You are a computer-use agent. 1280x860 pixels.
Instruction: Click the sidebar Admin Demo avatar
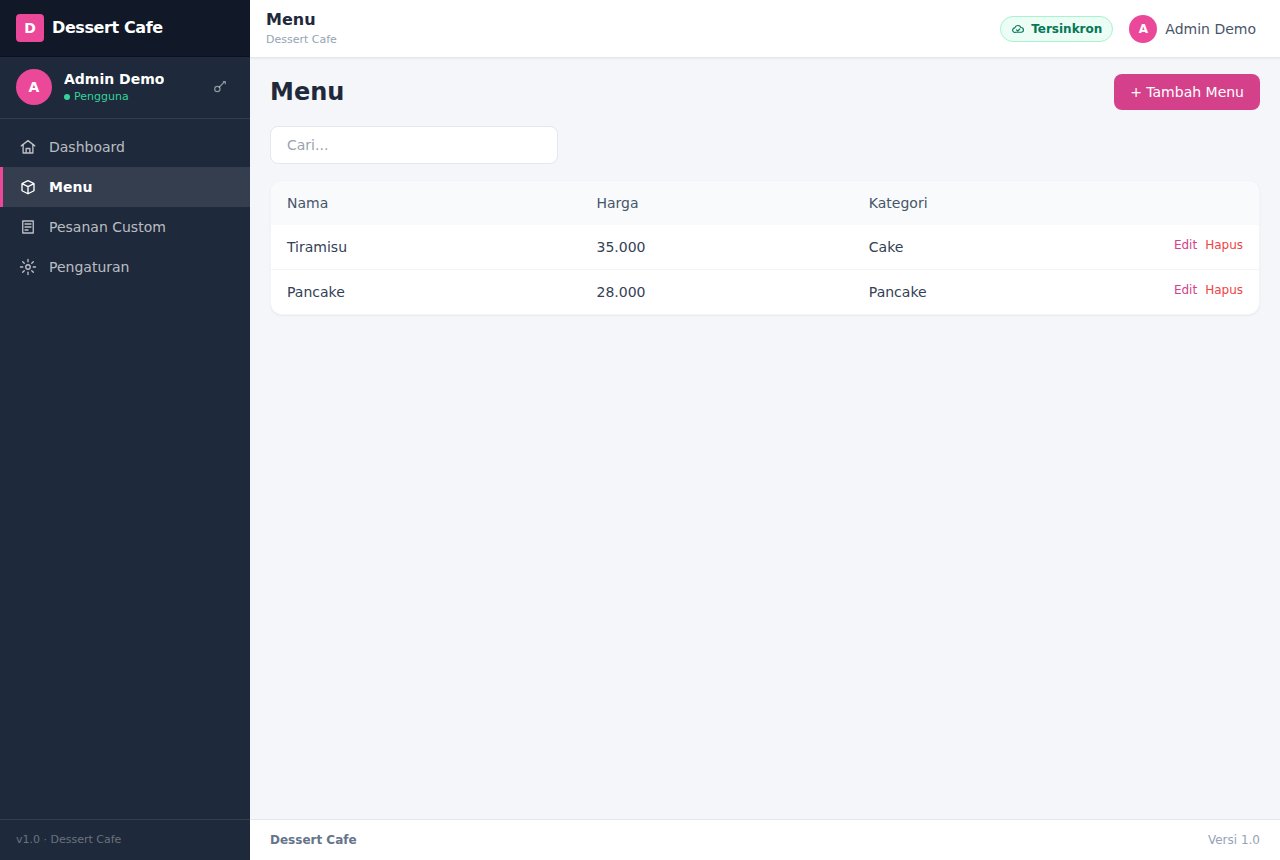pos(34,87)
